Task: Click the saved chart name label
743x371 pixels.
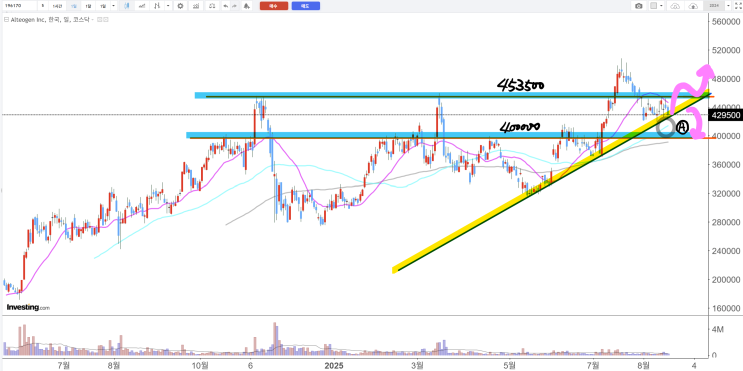Action: click(714, 6)
